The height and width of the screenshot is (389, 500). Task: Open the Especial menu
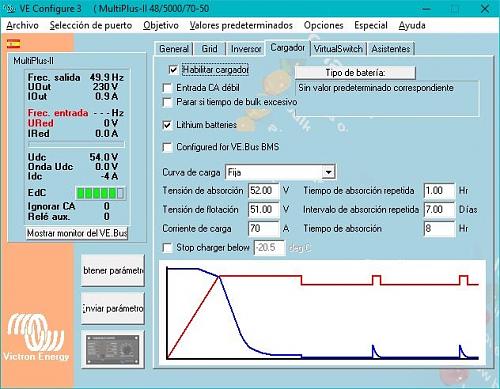point(371,25)
